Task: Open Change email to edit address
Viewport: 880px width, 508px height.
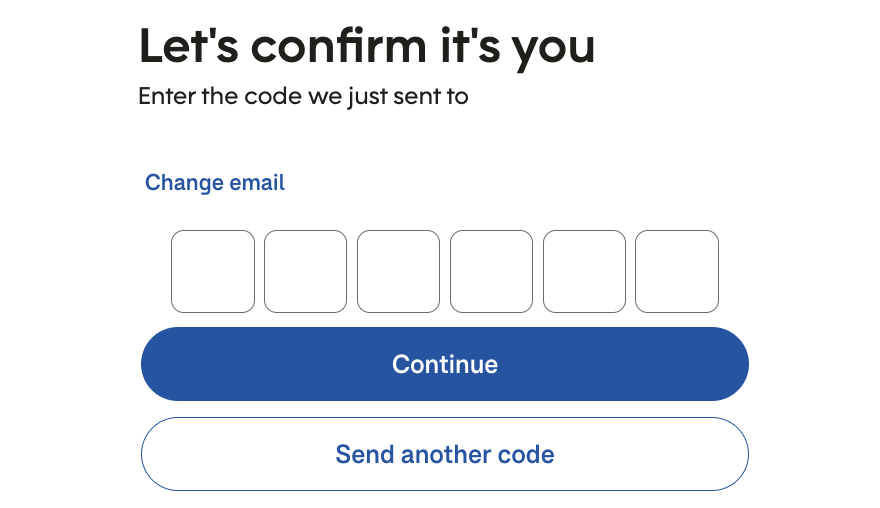Action: click(x=215, y=183)
